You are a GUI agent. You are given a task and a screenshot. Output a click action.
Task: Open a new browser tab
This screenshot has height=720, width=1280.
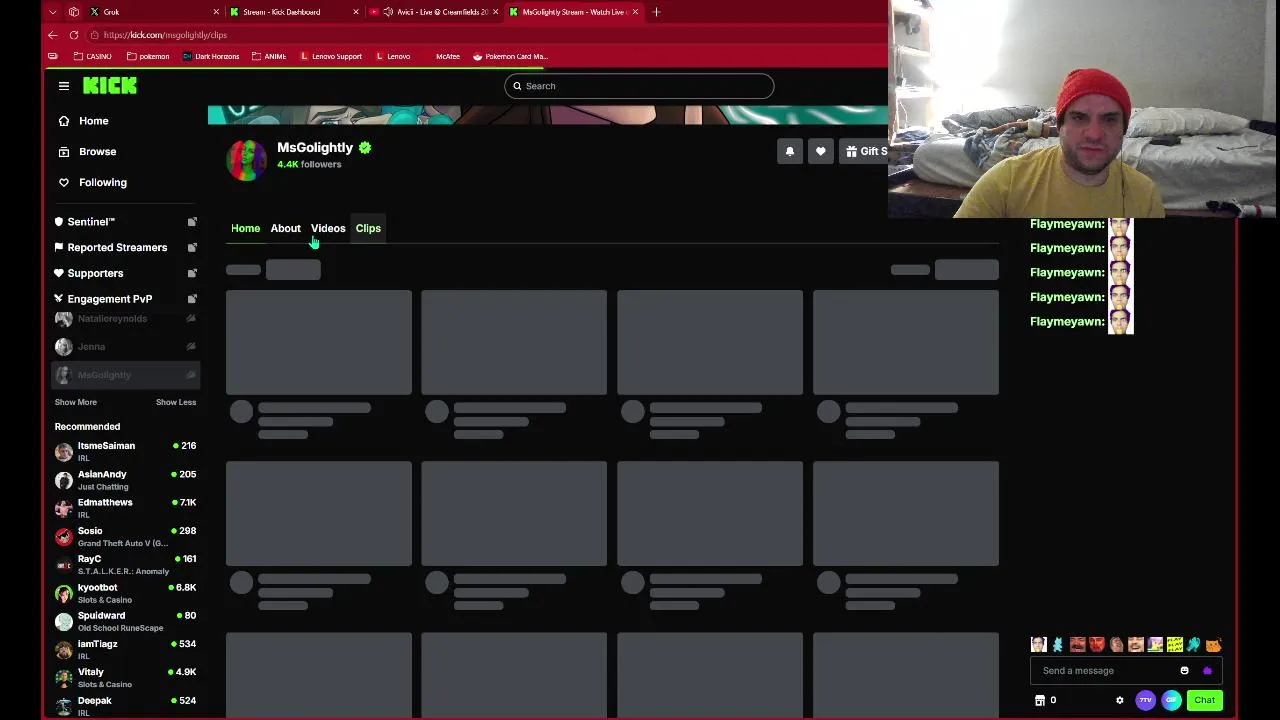(x=656, y=12)
